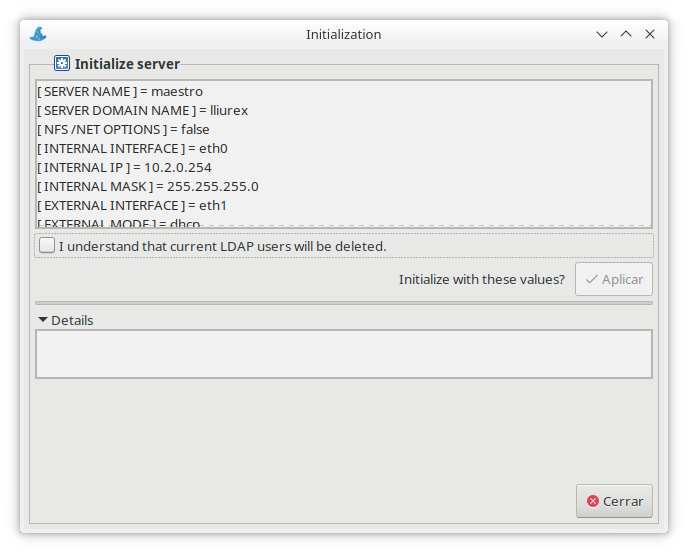
Task: Click the checkmark icon on Aplicar
Action: (x=591, y=279)
